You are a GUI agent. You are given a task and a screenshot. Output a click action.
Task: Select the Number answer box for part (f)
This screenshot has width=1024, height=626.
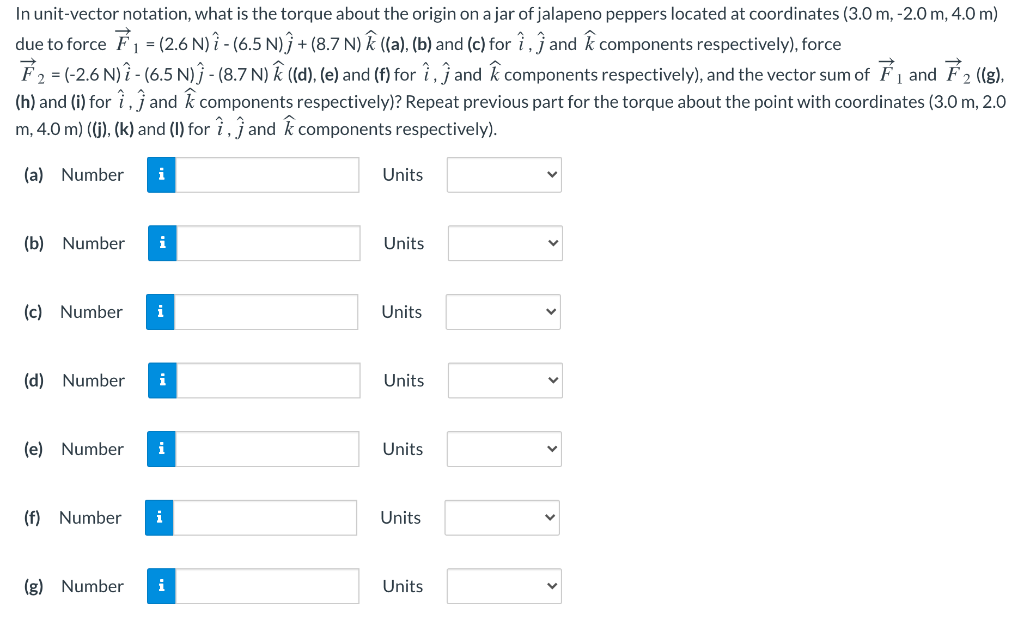point(264,518)
